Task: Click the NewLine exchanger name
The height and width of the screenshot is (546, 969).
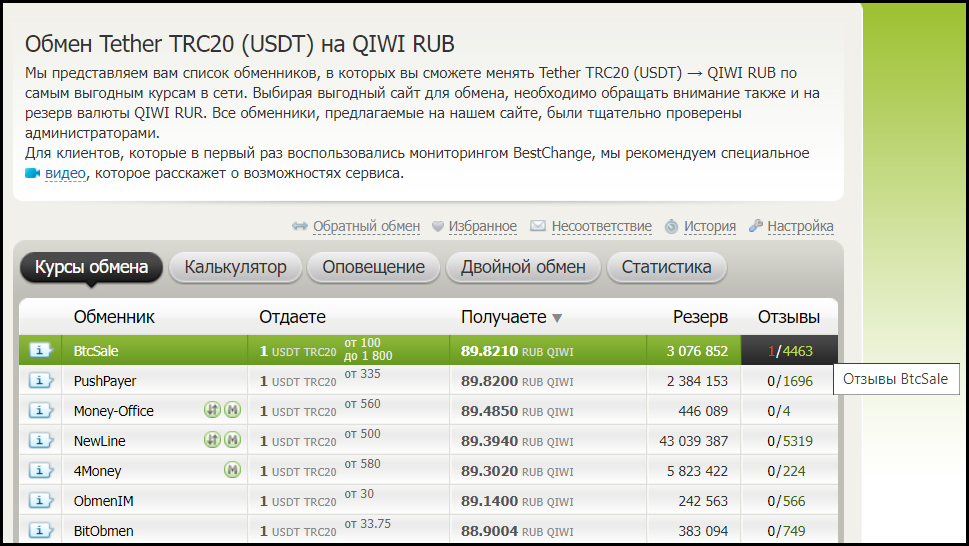Action: [99, 441]
